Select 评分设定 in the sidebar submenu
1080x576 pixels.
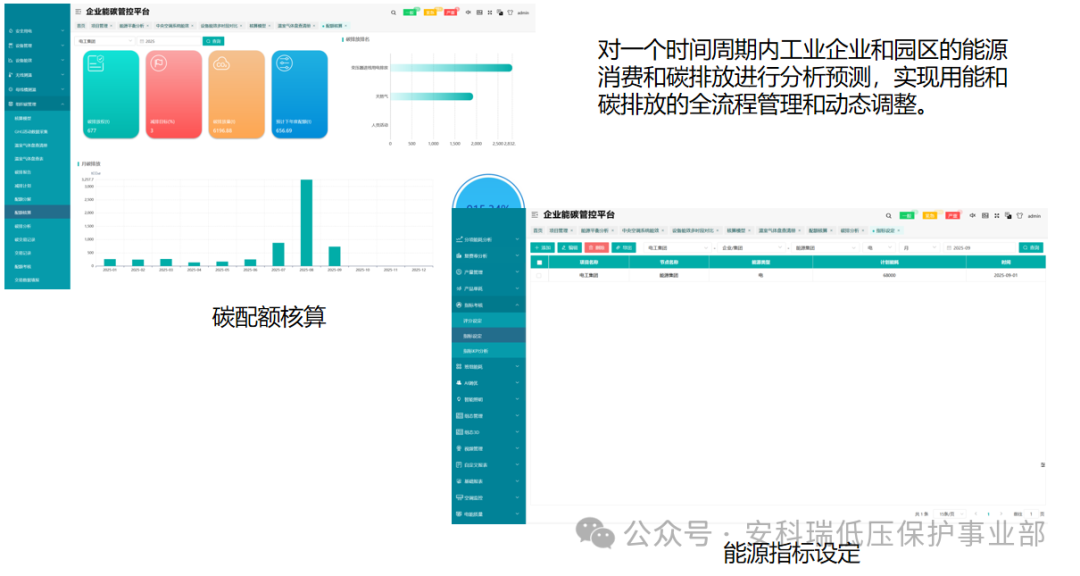tap(488, 321)
